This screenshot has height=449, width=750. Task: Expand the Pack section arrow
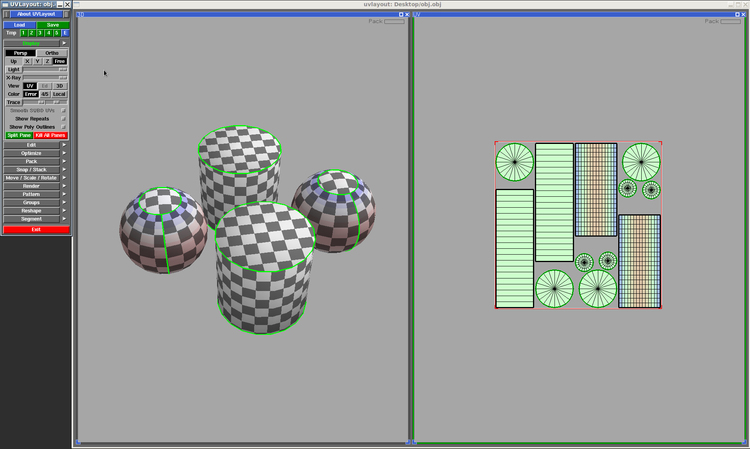(x=64, y=161)
